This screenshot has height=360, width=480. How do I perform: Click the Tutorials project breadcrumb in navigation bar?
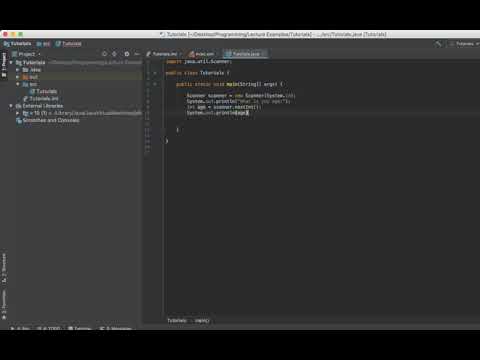[x=17, y=44]
